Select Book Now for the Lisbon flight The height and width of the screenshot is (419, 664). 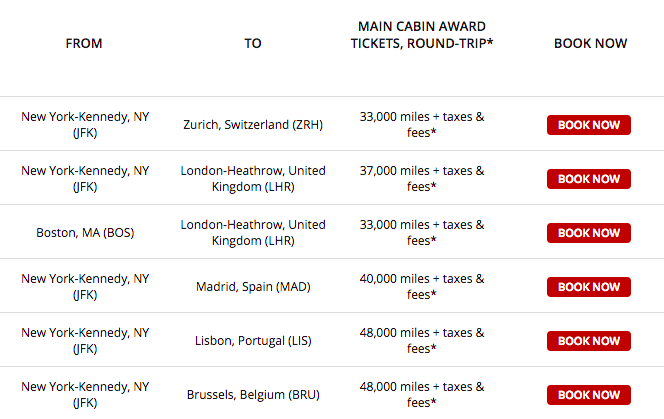pos(589,341)
